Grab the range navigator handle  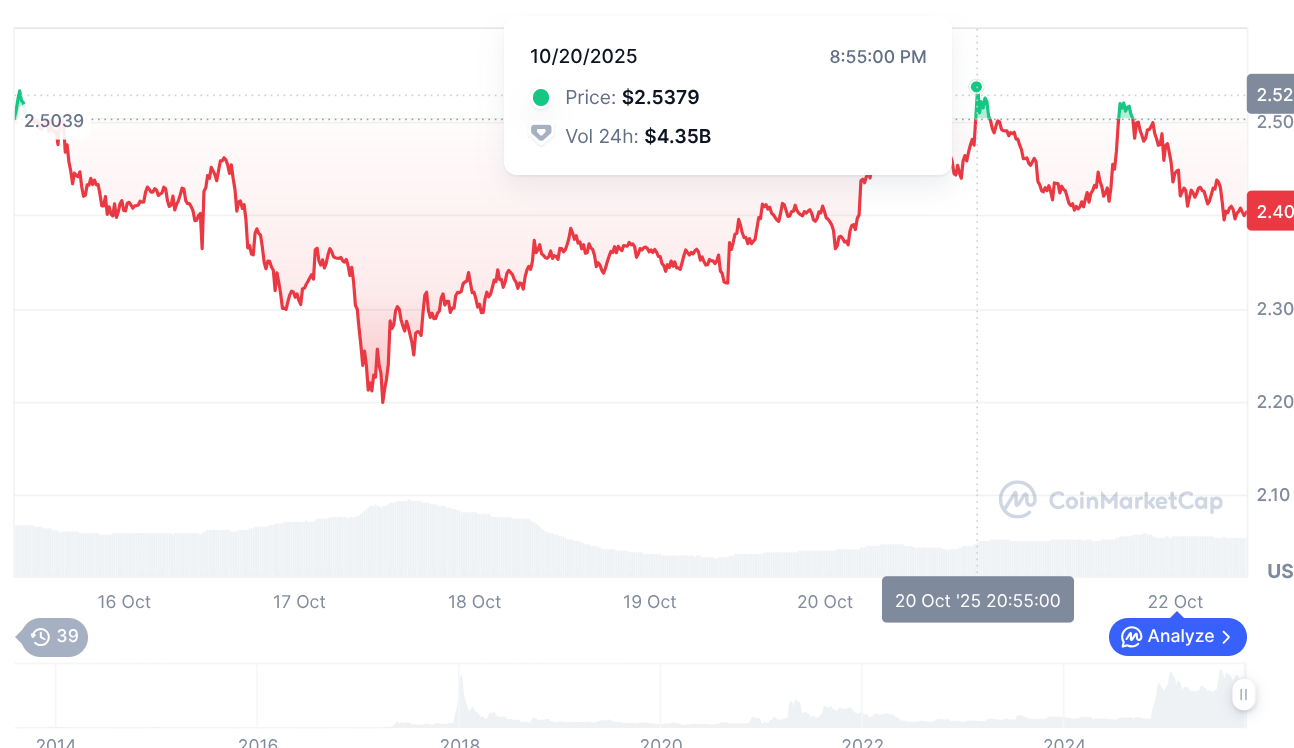click(1243, 695)
